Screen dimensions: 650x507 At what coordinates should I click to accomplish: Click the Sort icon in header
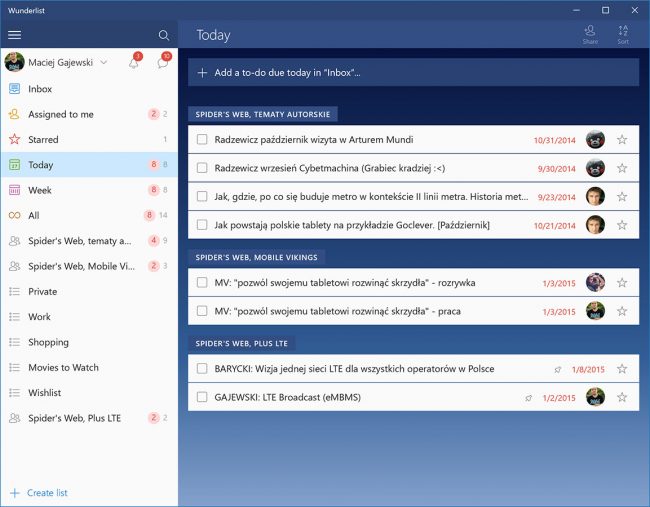(x=623, y=35)
